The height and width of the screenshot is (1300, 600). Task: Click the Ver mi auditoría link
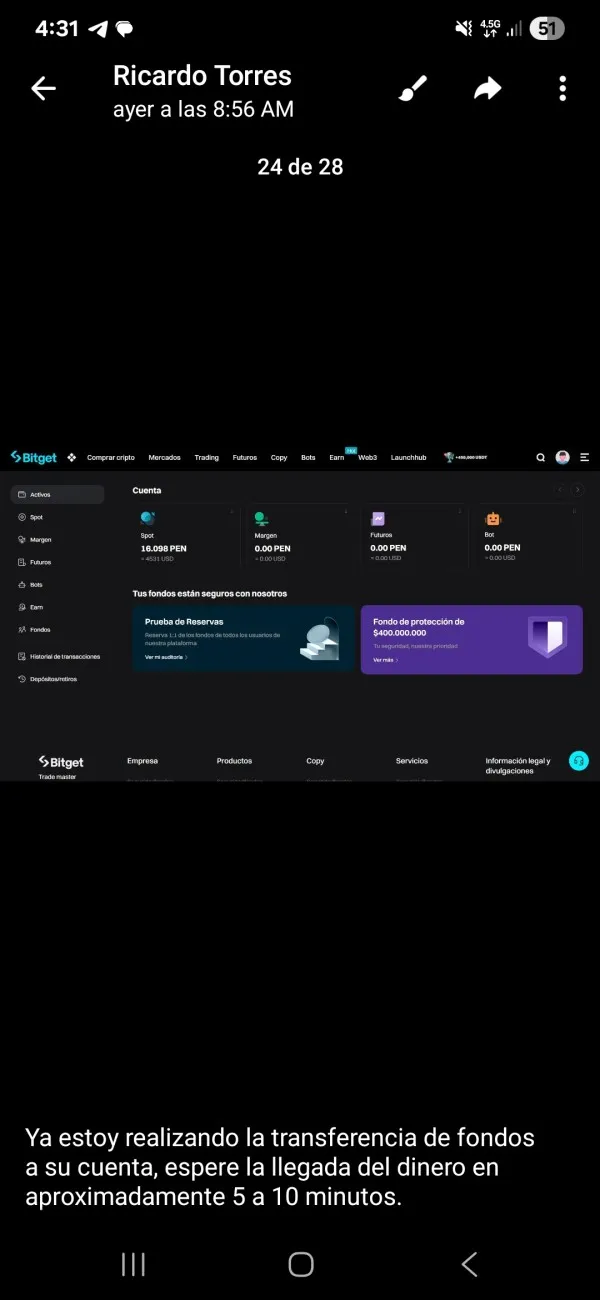166,657
